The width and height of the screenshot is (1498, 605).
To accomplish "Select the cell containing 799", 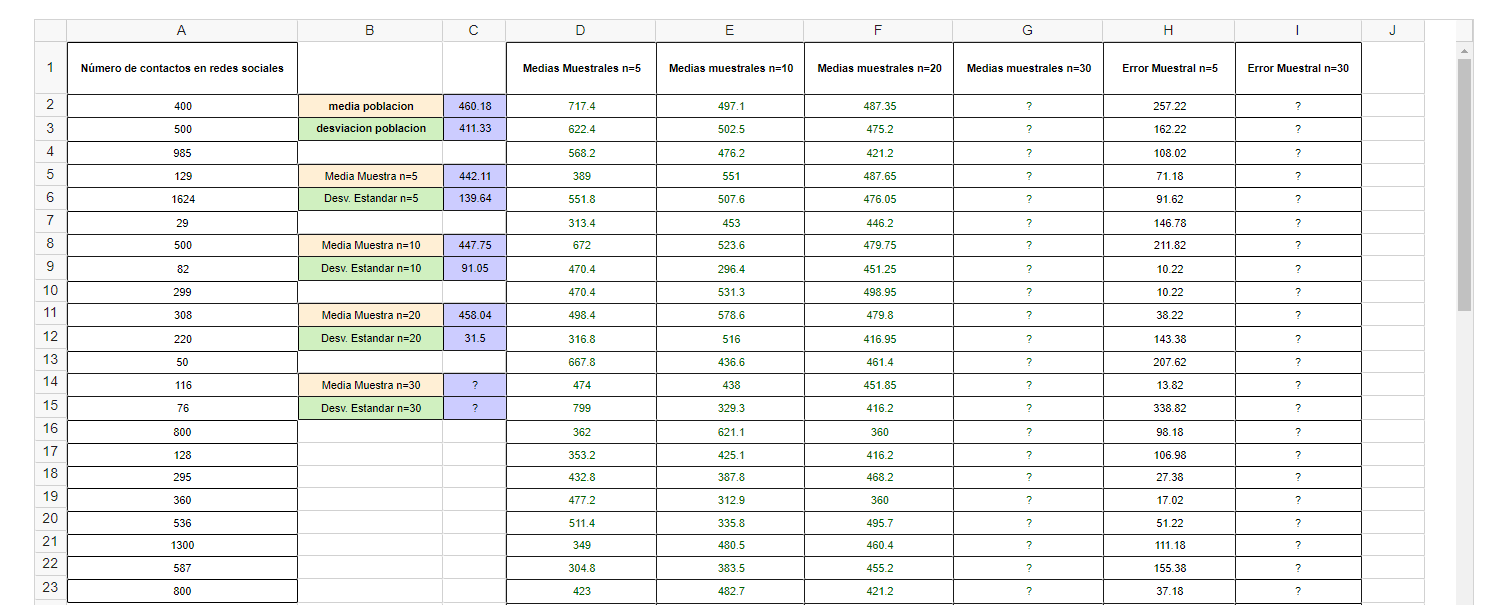I will tap(581, 408).
